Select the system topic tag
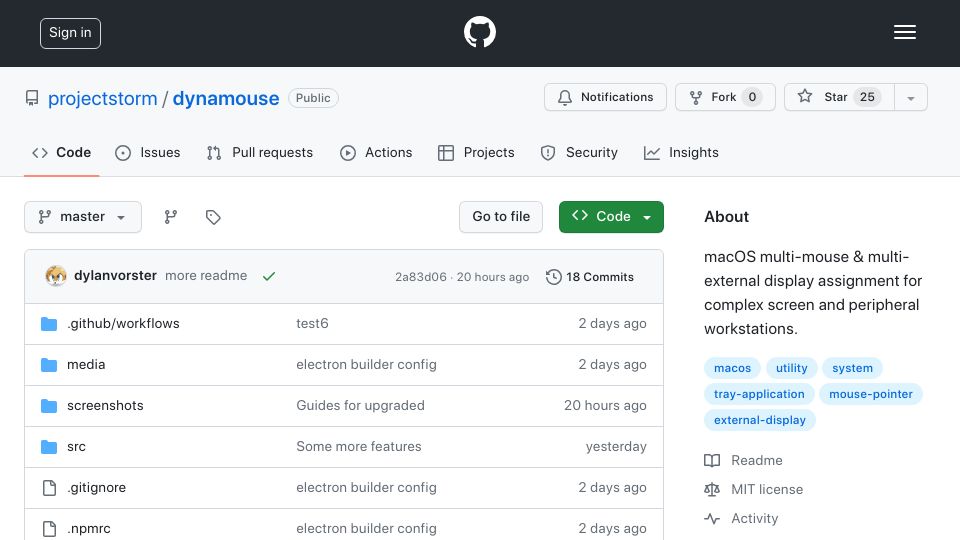Screen dimensions: 960x540 (x=852, y=368)
